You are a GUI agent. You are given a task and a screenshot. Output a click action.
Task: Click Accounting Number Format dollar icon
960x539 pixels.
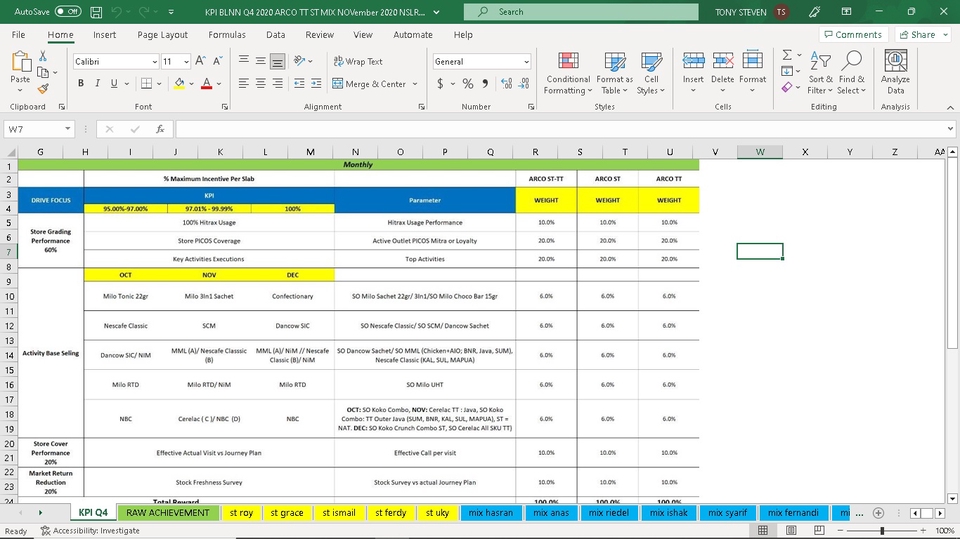tap(440, 83)
